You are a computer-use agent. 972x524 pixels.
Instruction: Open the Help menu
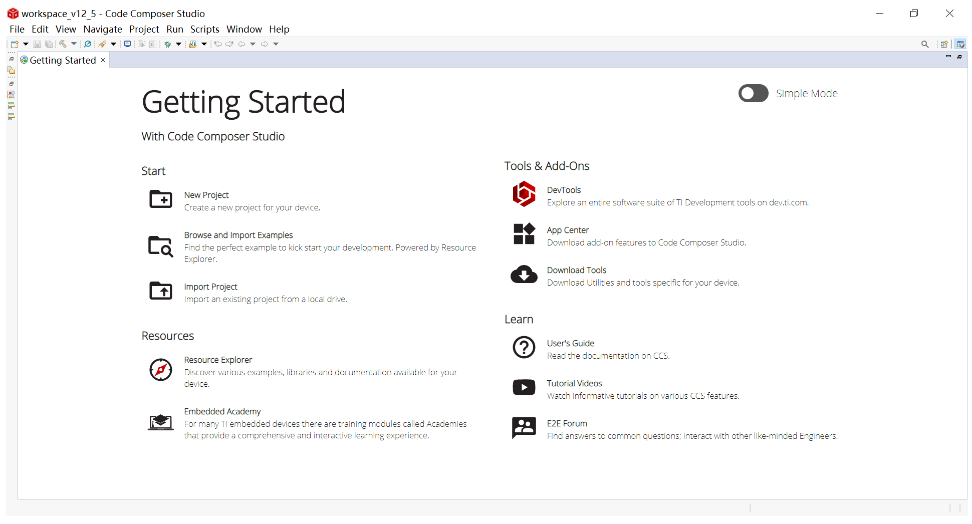pyautogui.click(x=279, y=29)
